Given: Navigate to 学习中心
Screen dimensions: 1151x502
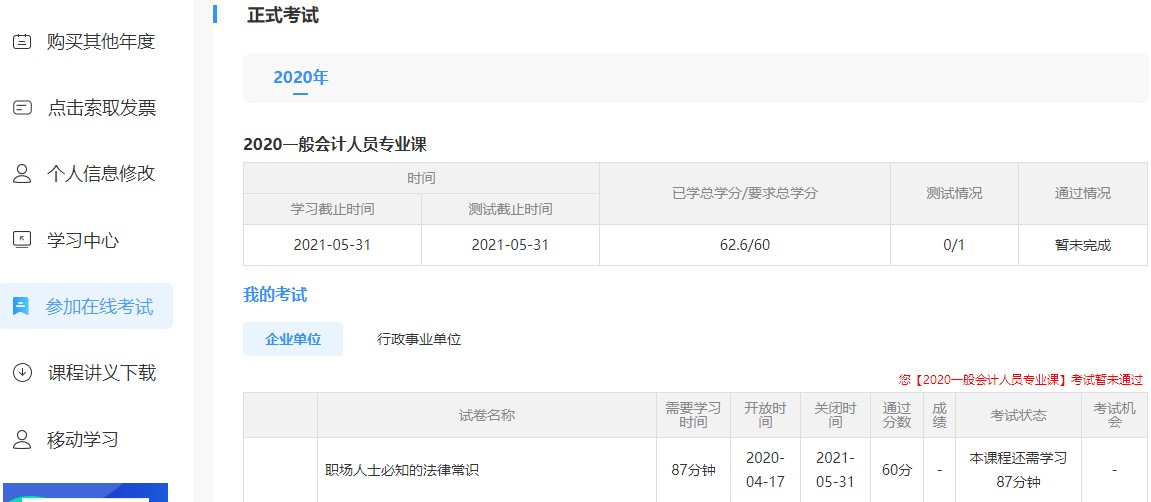Looking at the screenshot, I should [83, 240].
